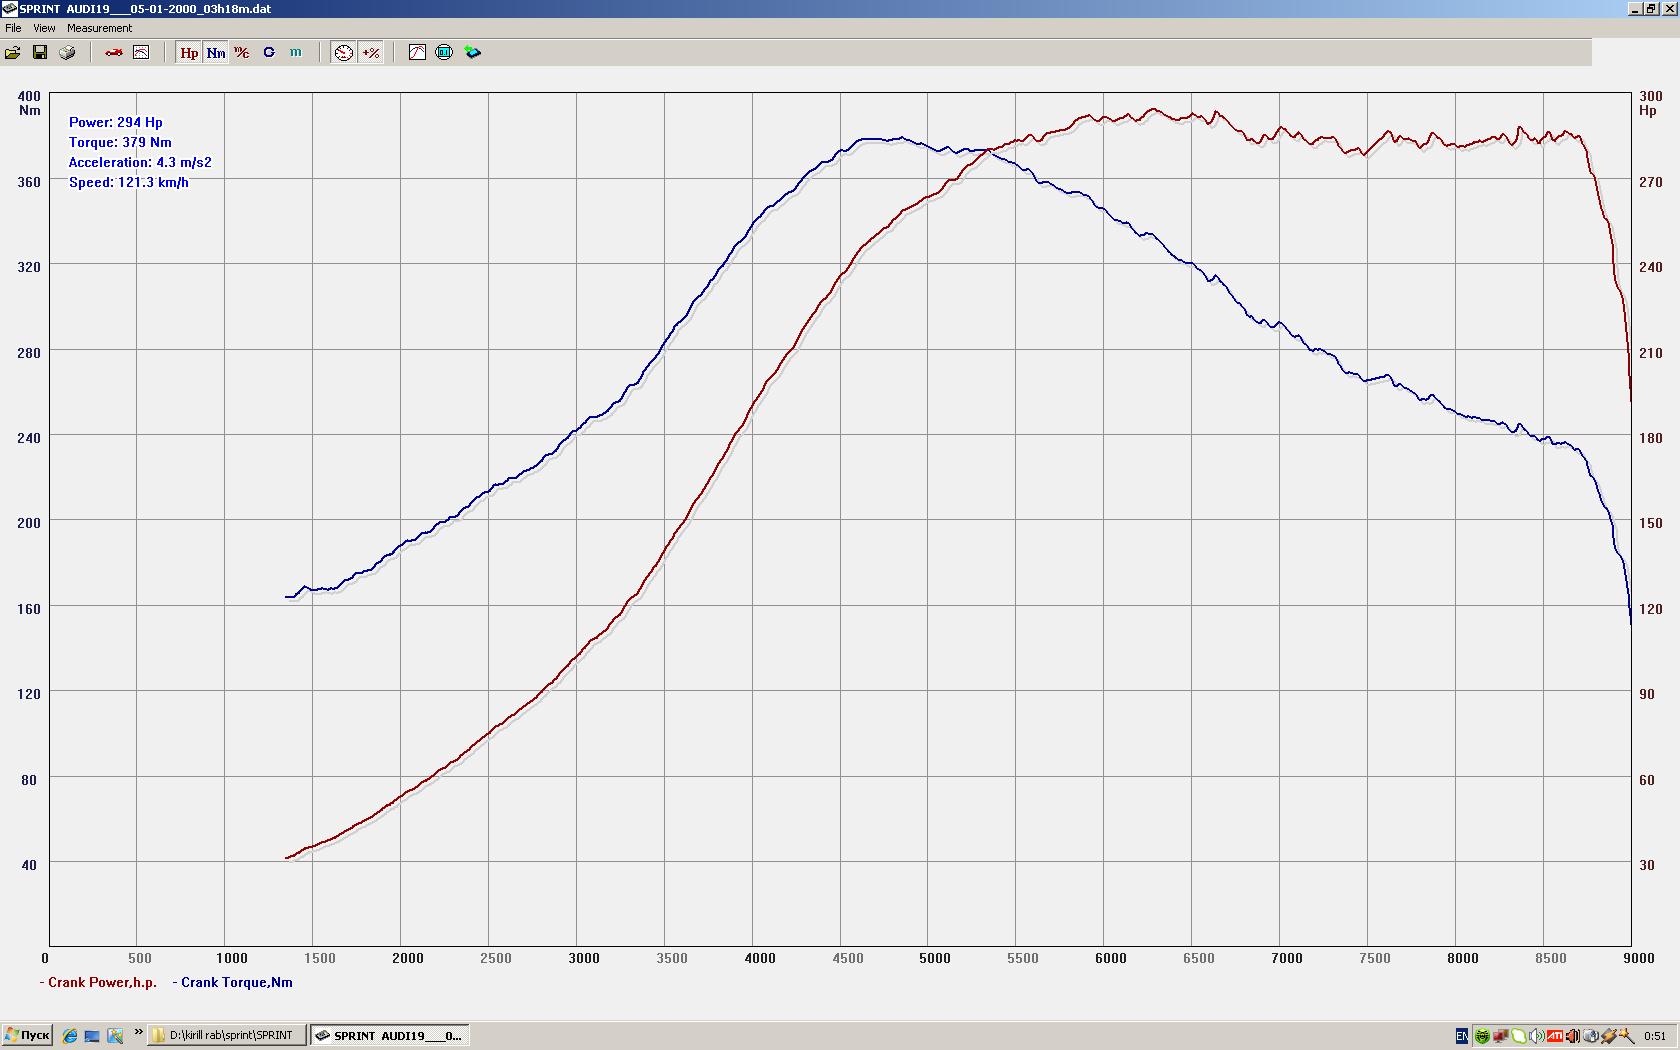Click the red curve chart icon
Image resolution: width=1680 pixels, height=1050 pixels.
point(417,52)
